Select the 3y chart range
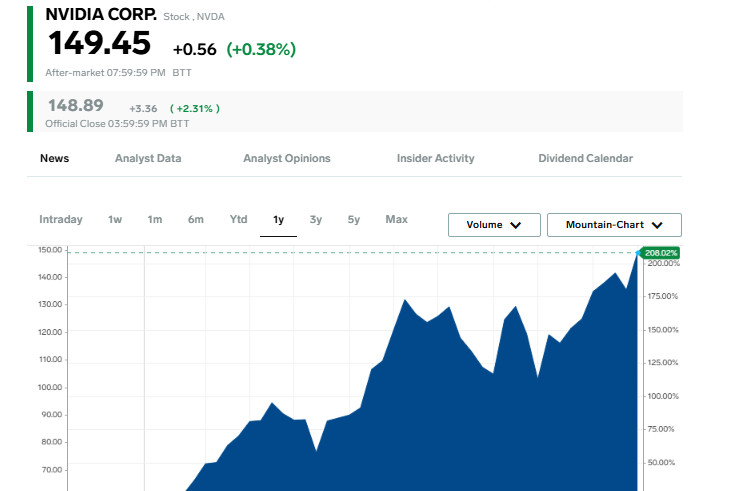The image size is (739, 491). 316,220
